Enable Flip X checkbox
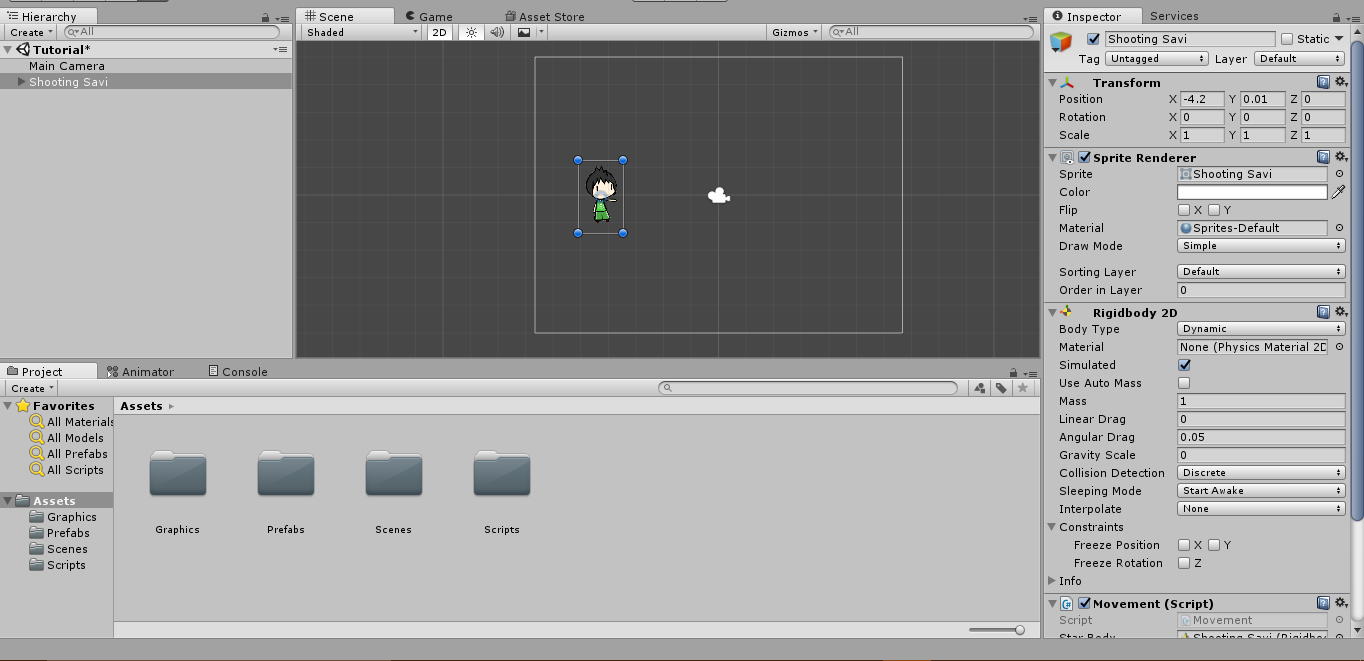The width and height of the screenshot is (1364, 661). tap(1184, 210)
